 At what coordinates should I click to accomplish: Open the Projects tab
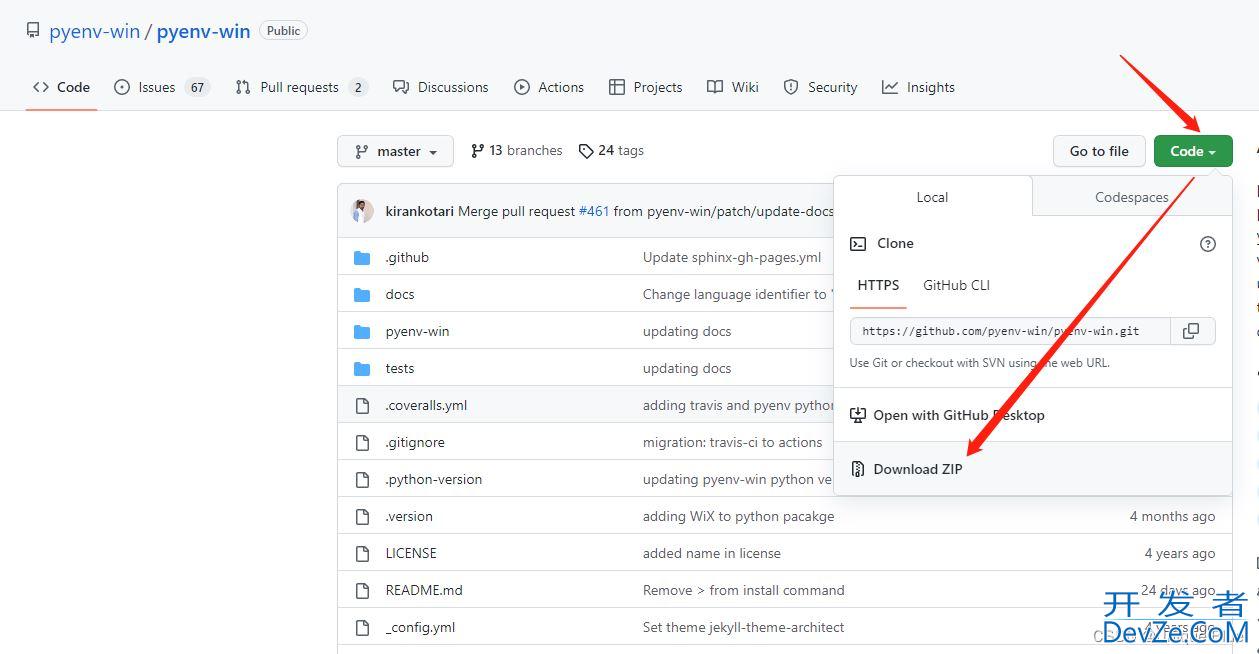tap(646, 87)
